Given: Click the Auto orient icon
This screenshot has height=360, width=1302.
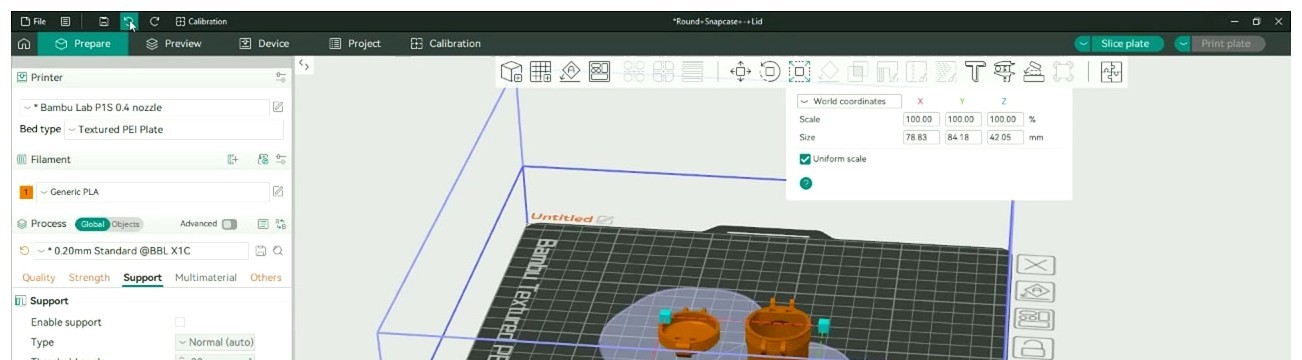Looking at the screenshot, I should (570, 71).
